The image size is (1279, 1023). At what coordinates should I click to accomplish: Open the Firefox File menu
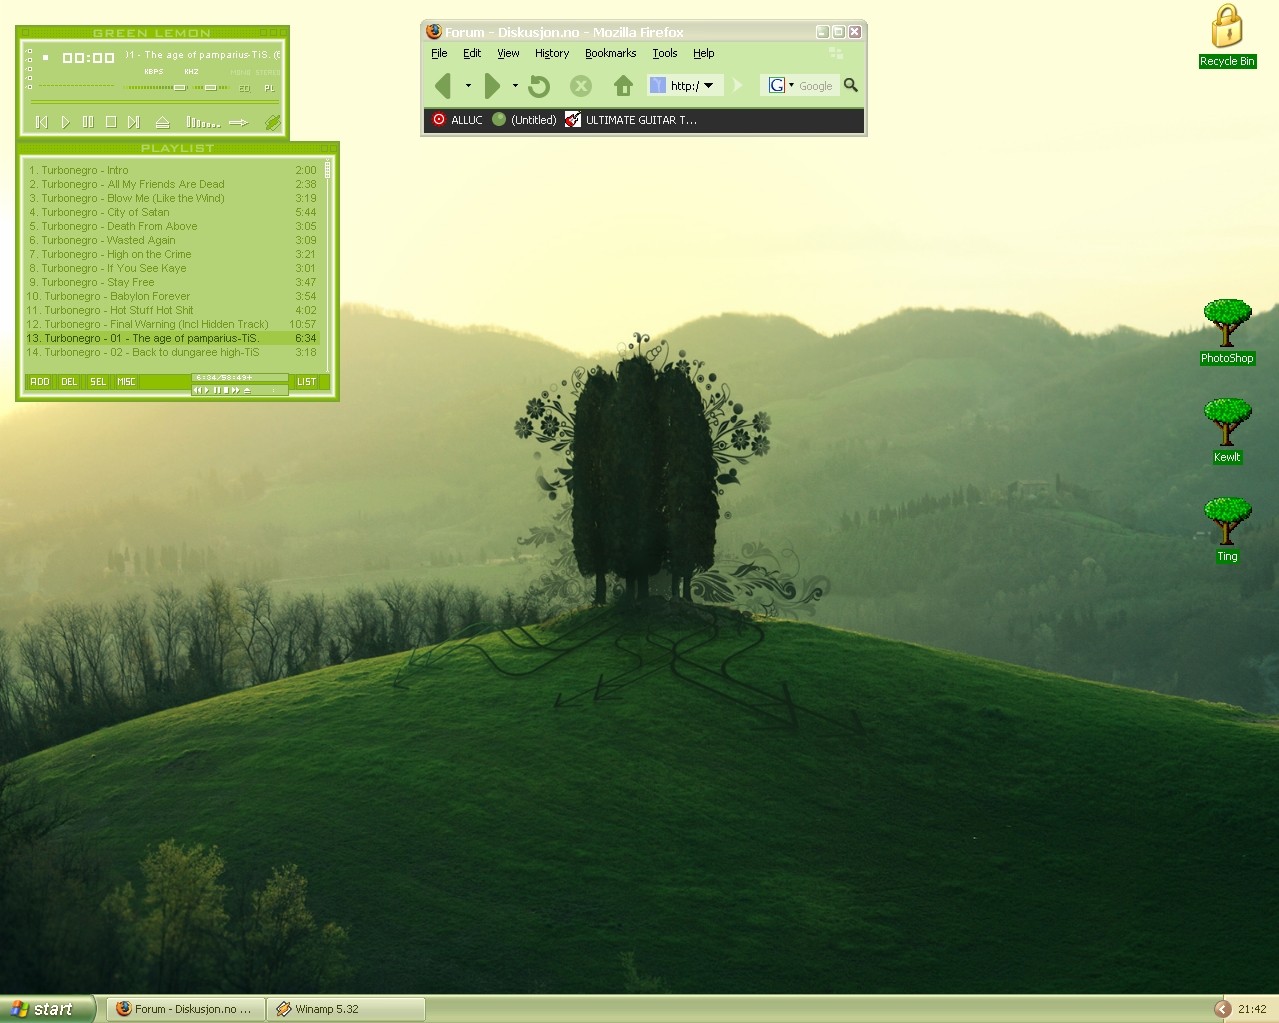pyautogui.click(x=439, y=53)
